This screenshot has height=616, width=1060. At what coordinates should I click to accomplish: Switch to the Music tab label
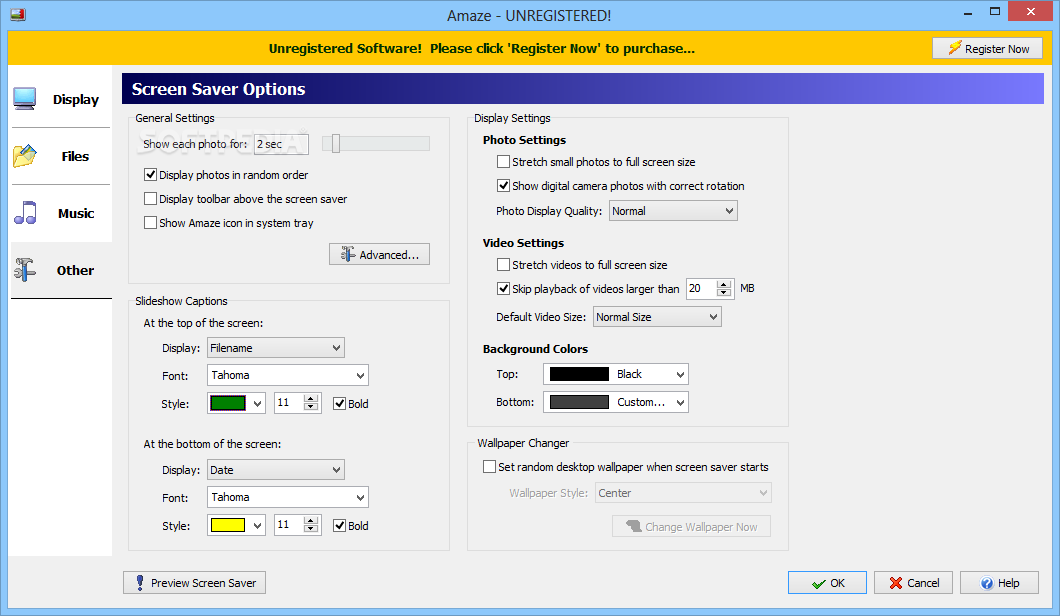(x=76, y=214)
